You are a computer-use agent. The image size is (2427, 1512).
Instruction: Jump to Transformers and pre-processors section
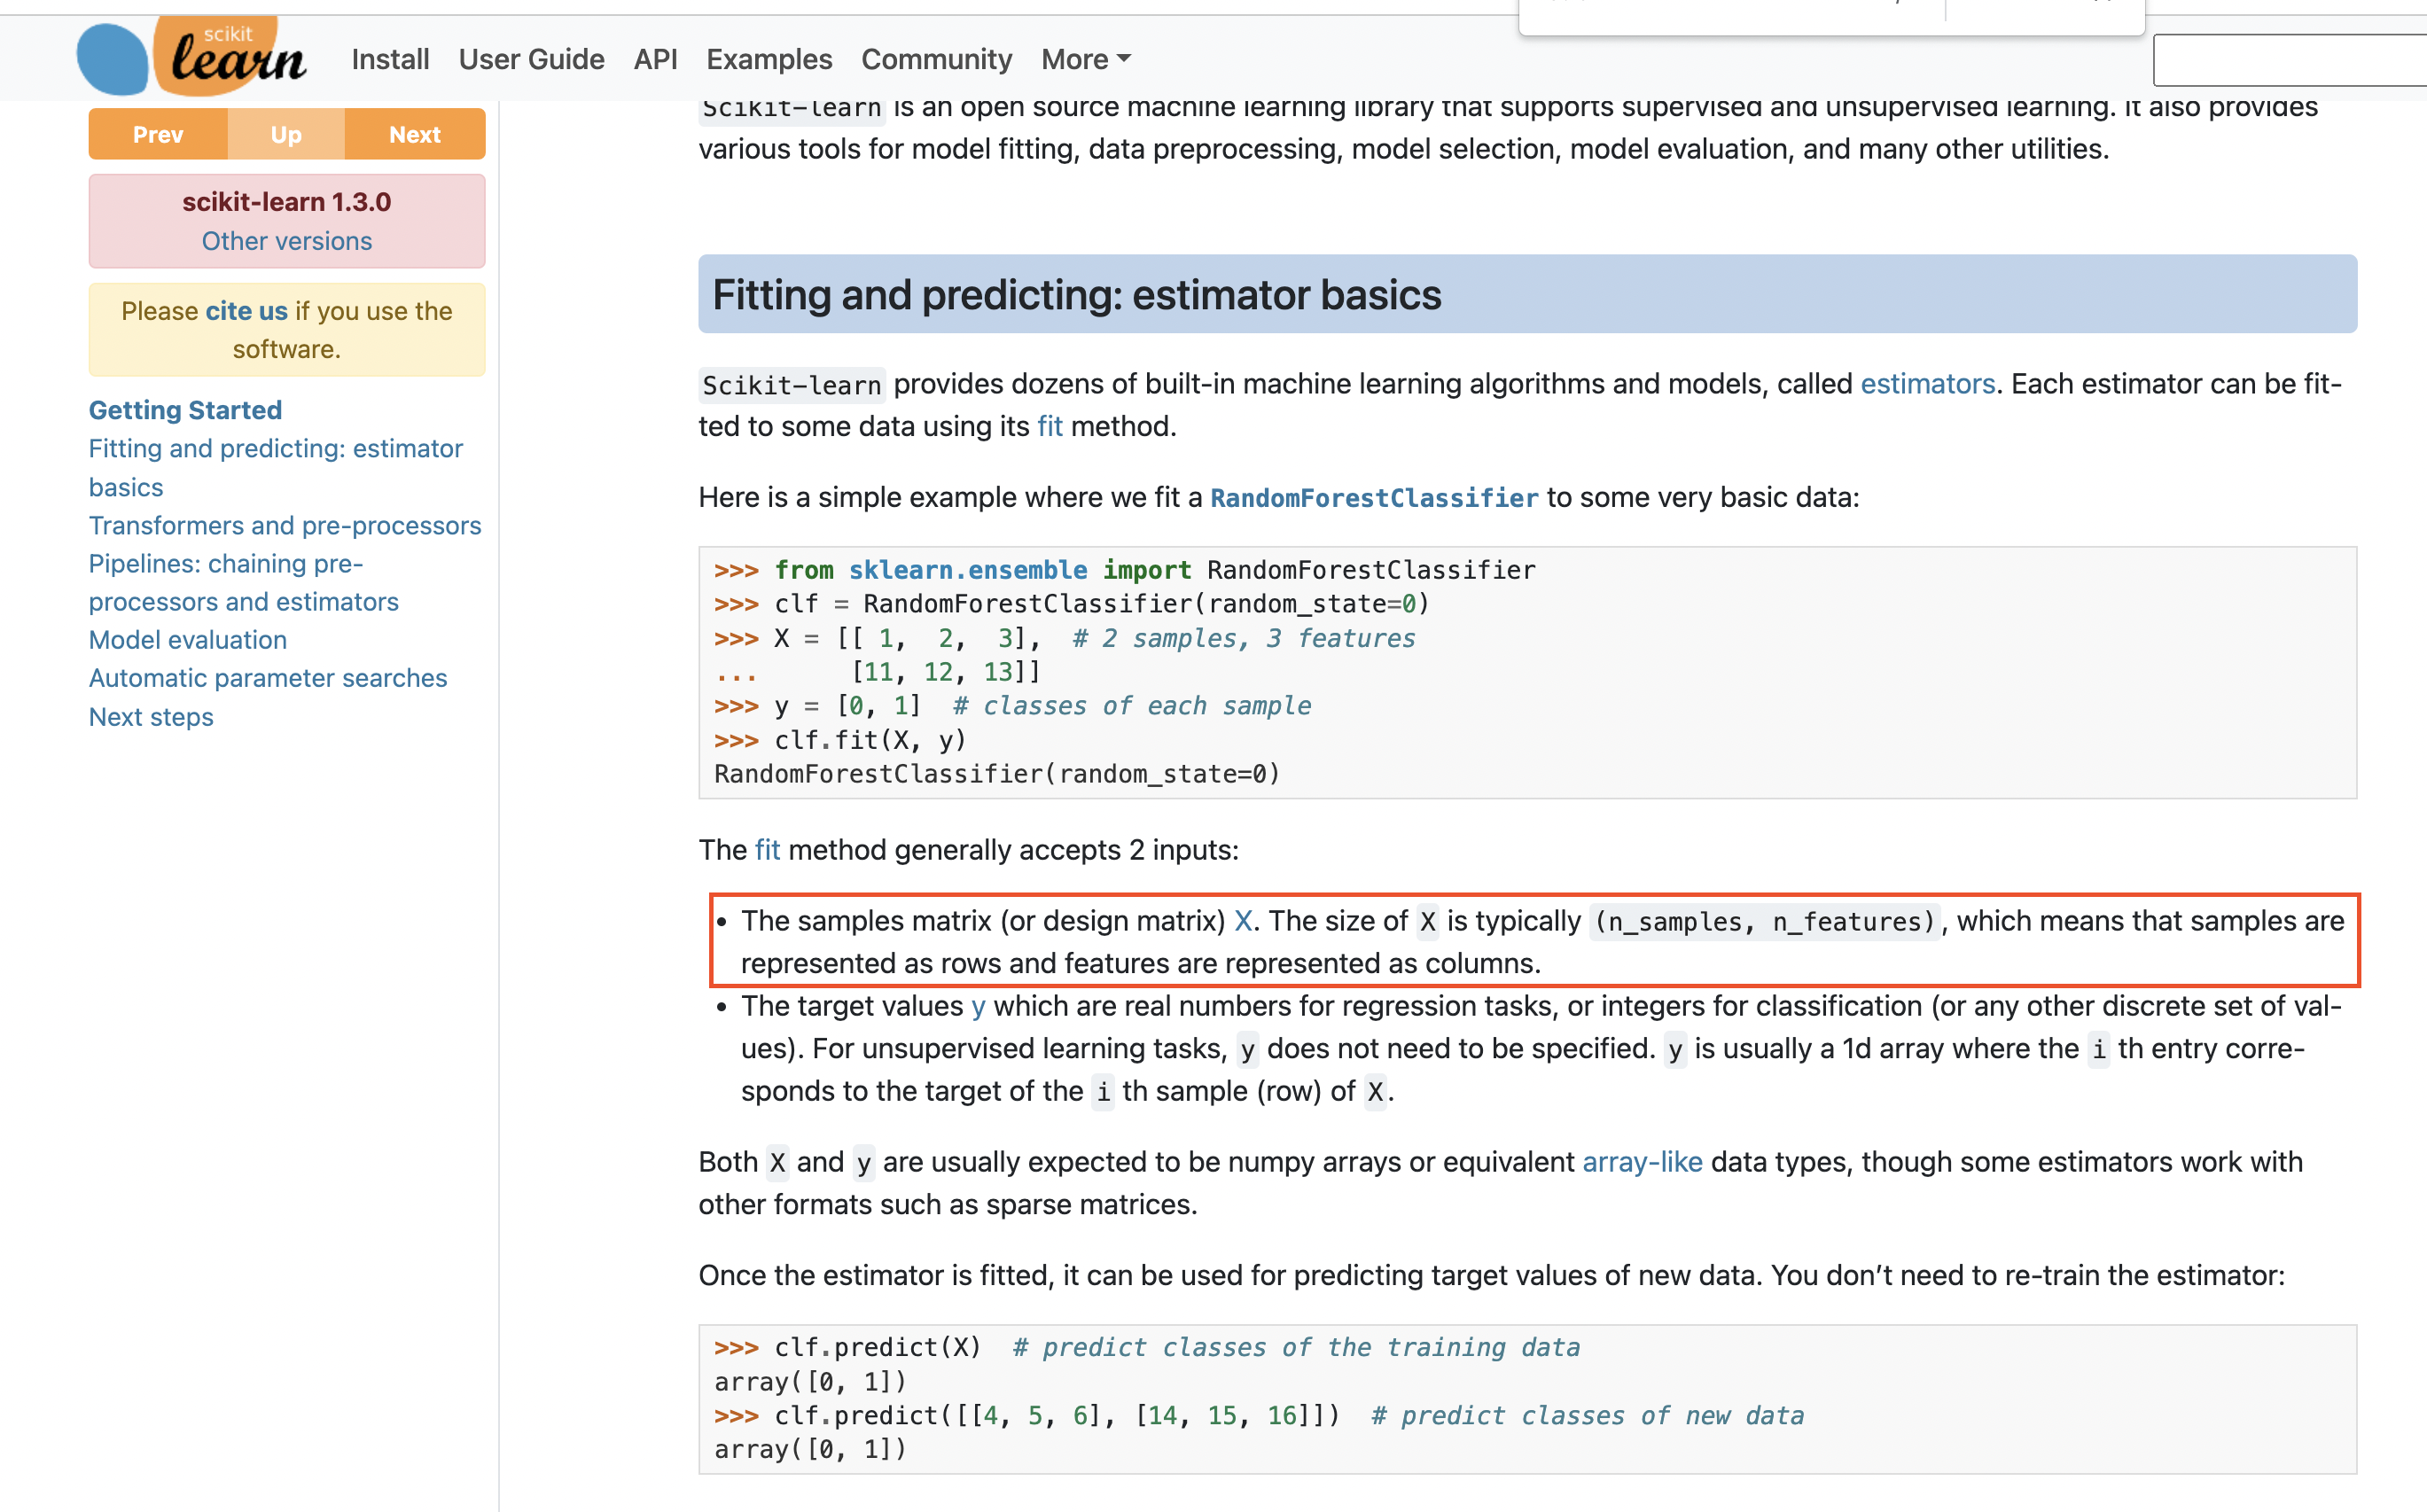coord(284,525)
